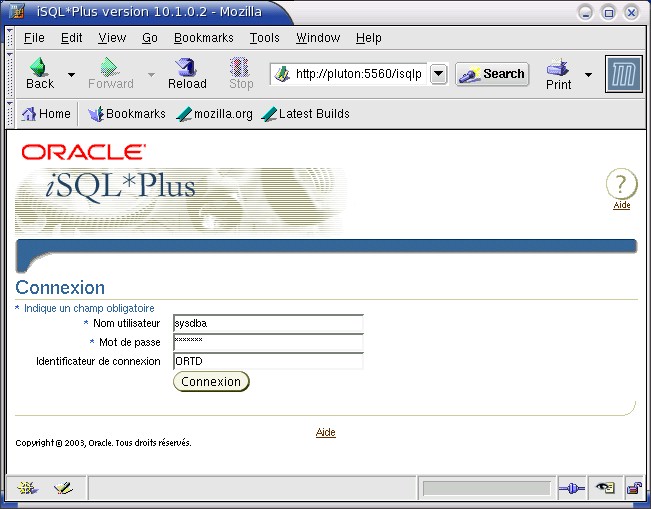Open the Tools menu
Viewport: 651px width, 509px height.
click(264, 38)
